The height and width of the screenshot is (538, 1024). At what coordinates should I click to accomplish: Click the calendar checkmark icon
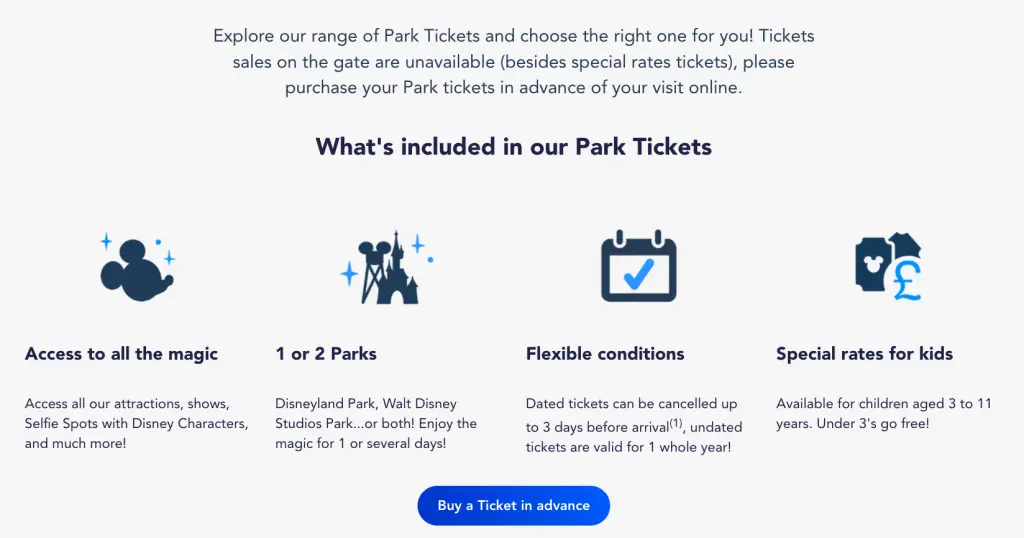coord(639,266)
